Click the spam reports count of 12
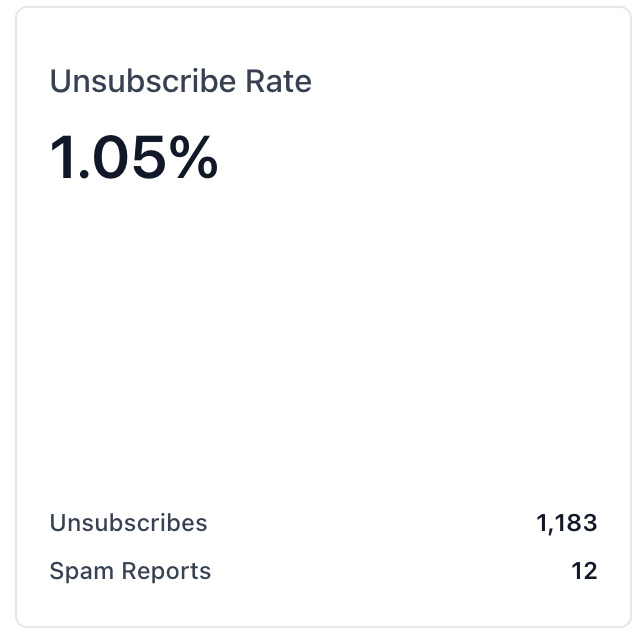 click(x=584, y=572)
